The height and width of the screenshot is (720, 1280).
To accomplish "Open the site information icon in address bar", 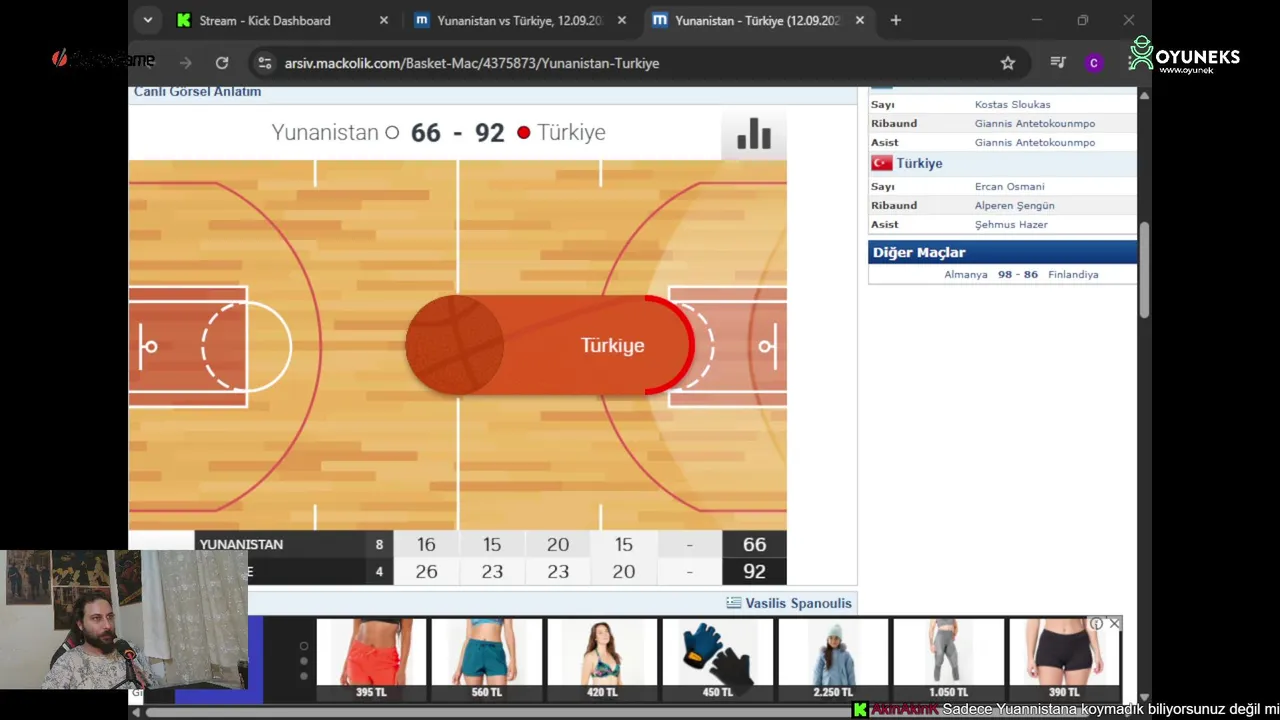I will (264, 63).
